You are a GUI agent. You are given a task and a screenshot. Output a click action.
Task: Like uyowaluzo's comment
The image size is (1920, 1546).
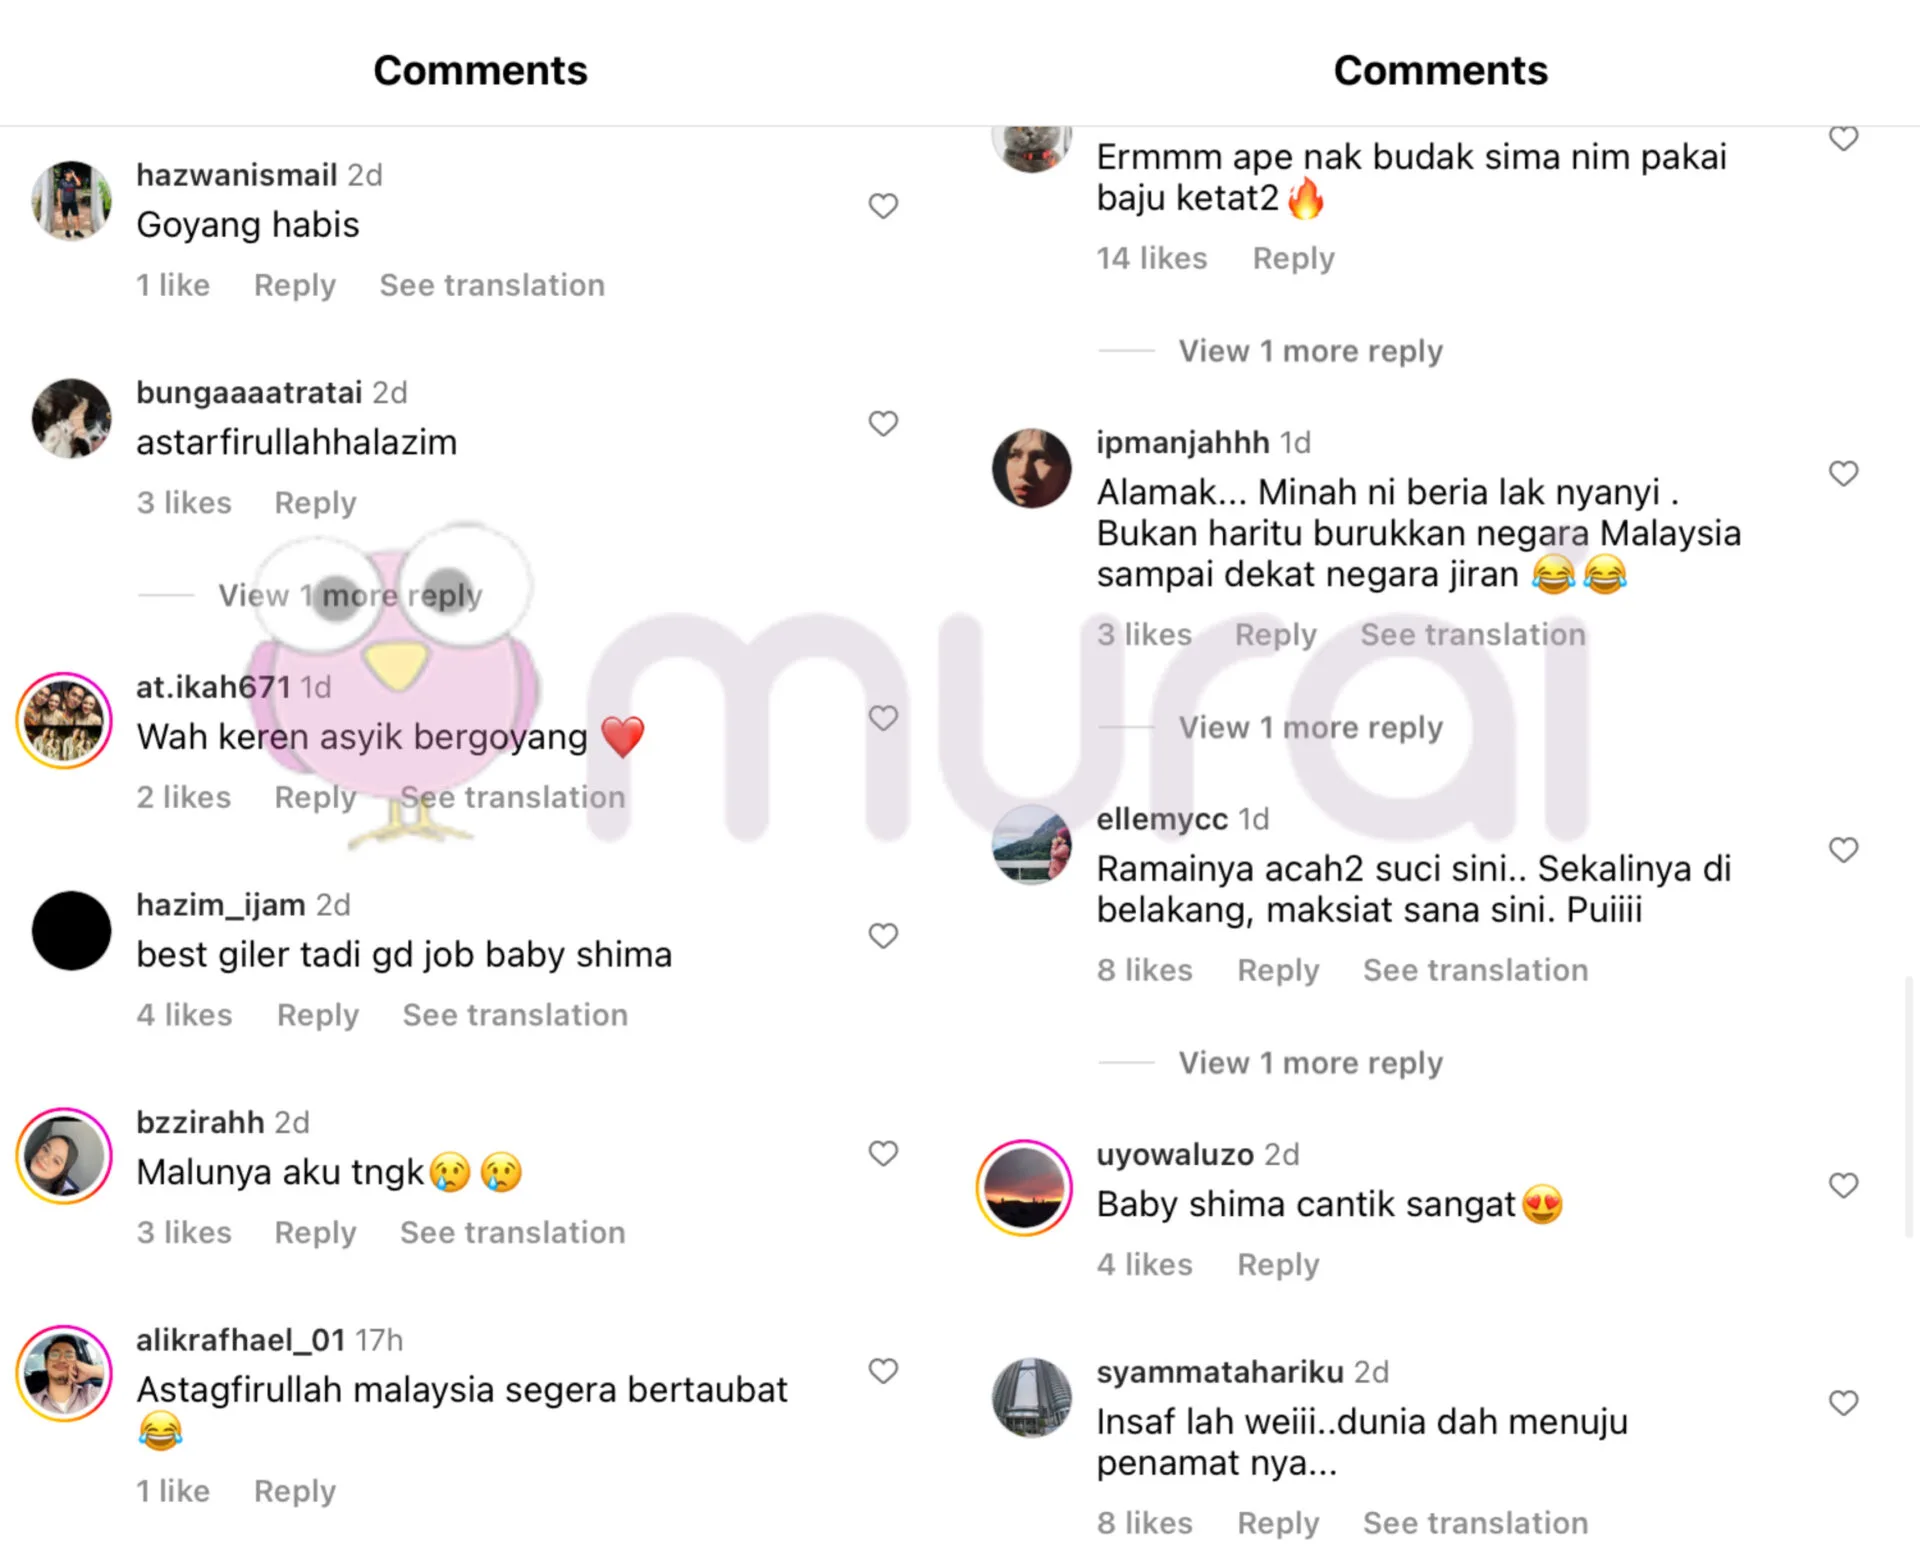point(1843,1186)
